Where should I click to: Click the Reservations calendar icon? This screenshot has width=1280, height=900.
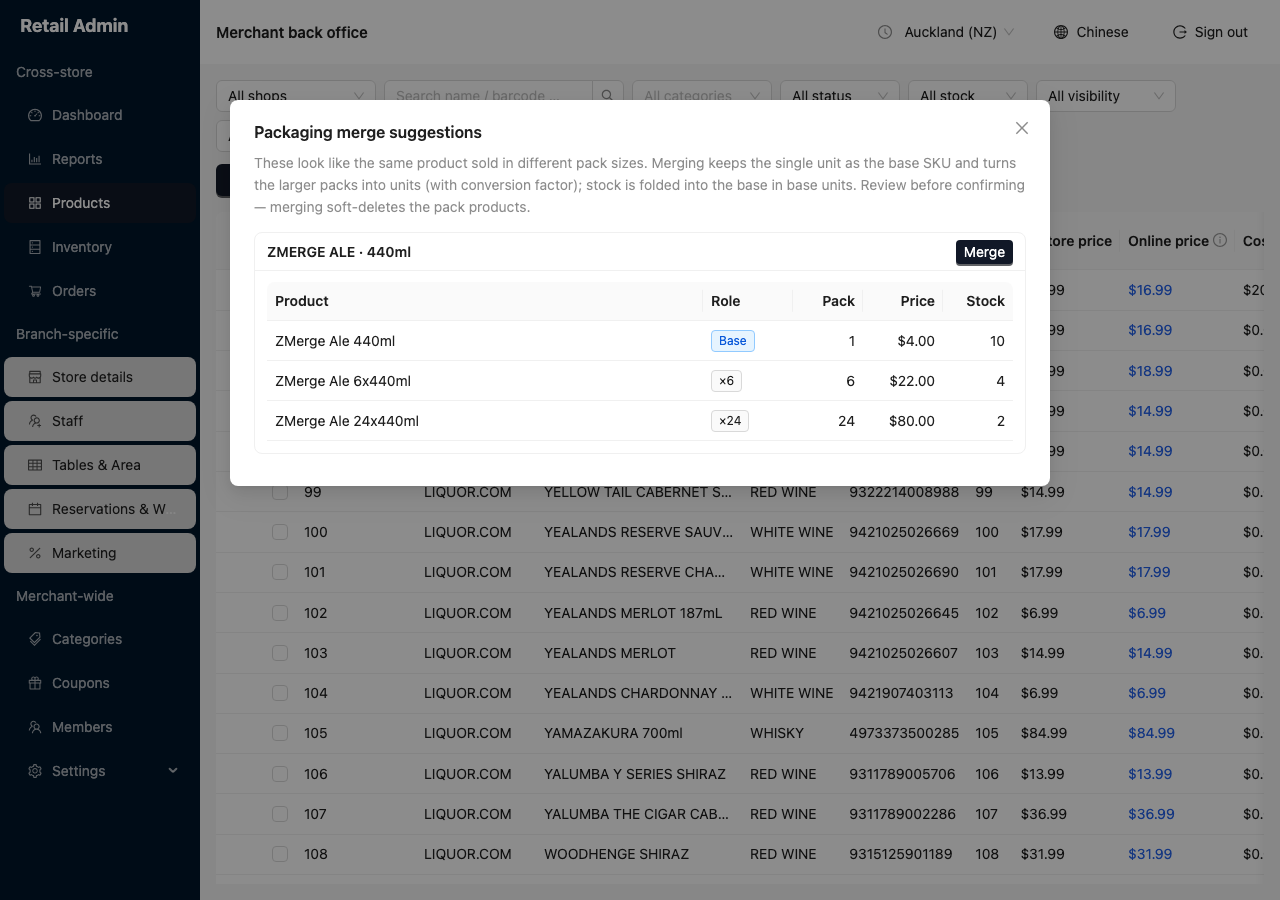35,509
